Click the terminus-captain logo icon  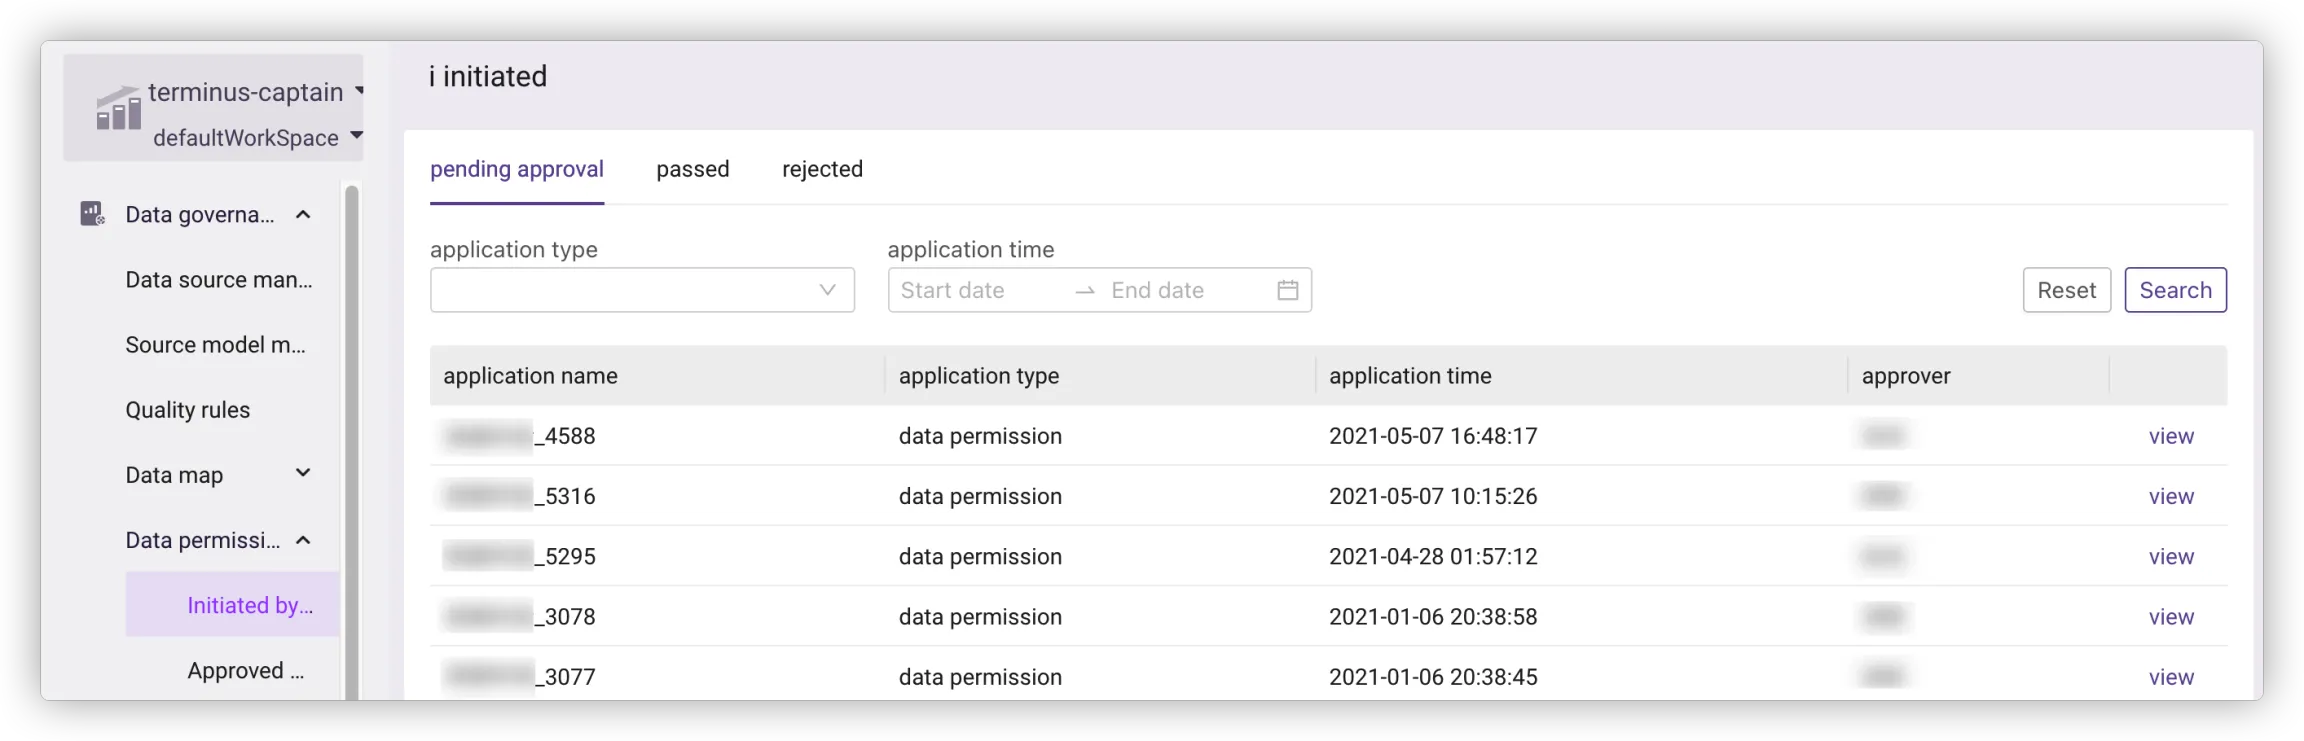tap(118, 108)
